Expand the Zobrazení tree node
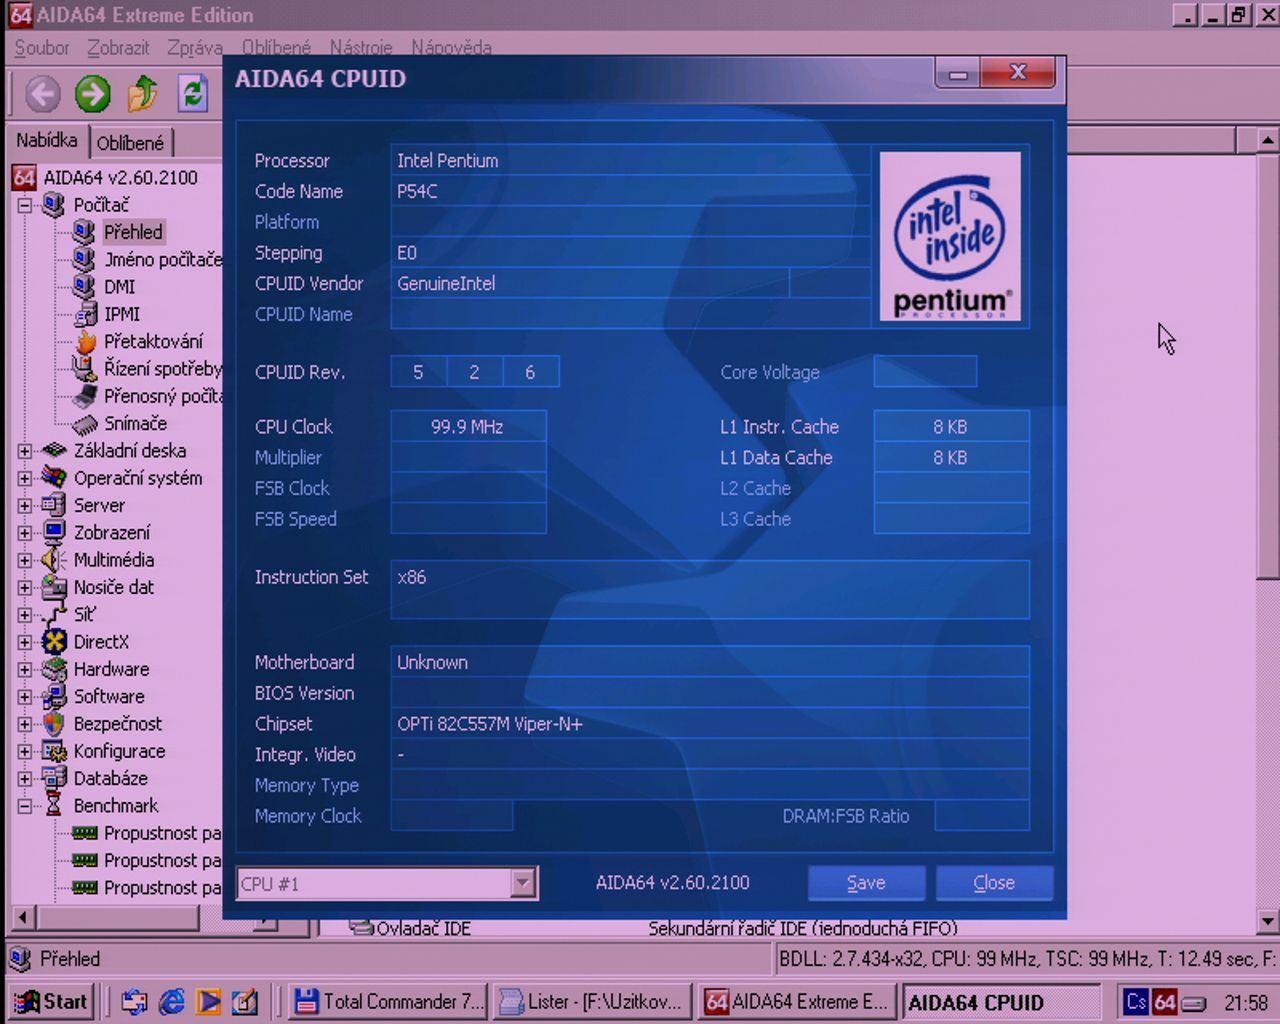 pos(24,533)
